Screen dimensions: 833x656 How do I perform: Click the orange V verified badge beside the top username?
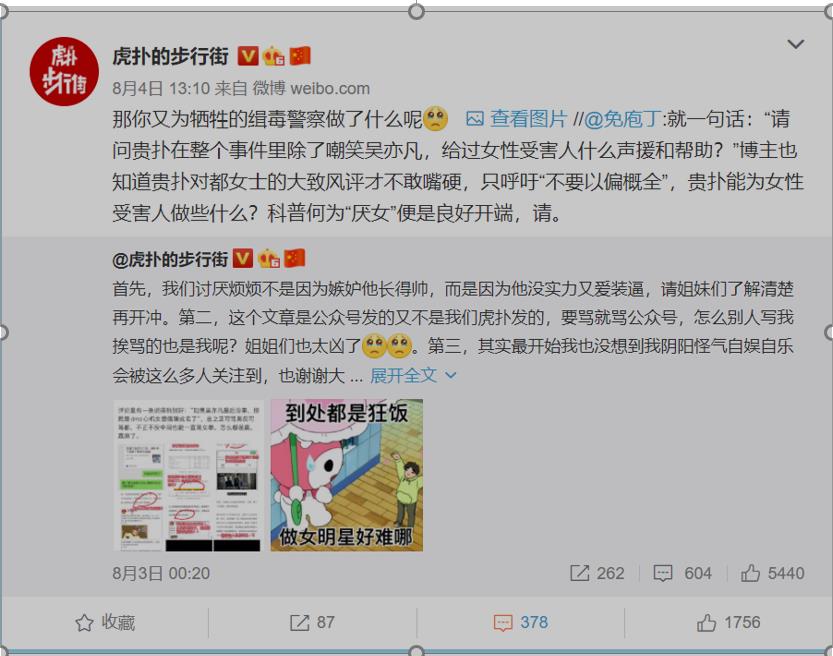point(248,56)
